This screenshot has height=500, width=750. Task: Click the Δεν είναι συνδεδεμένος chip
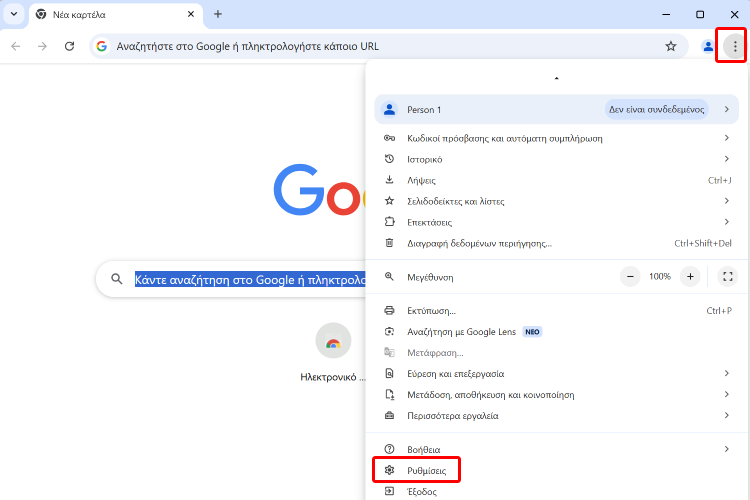[x=656, y=110]
